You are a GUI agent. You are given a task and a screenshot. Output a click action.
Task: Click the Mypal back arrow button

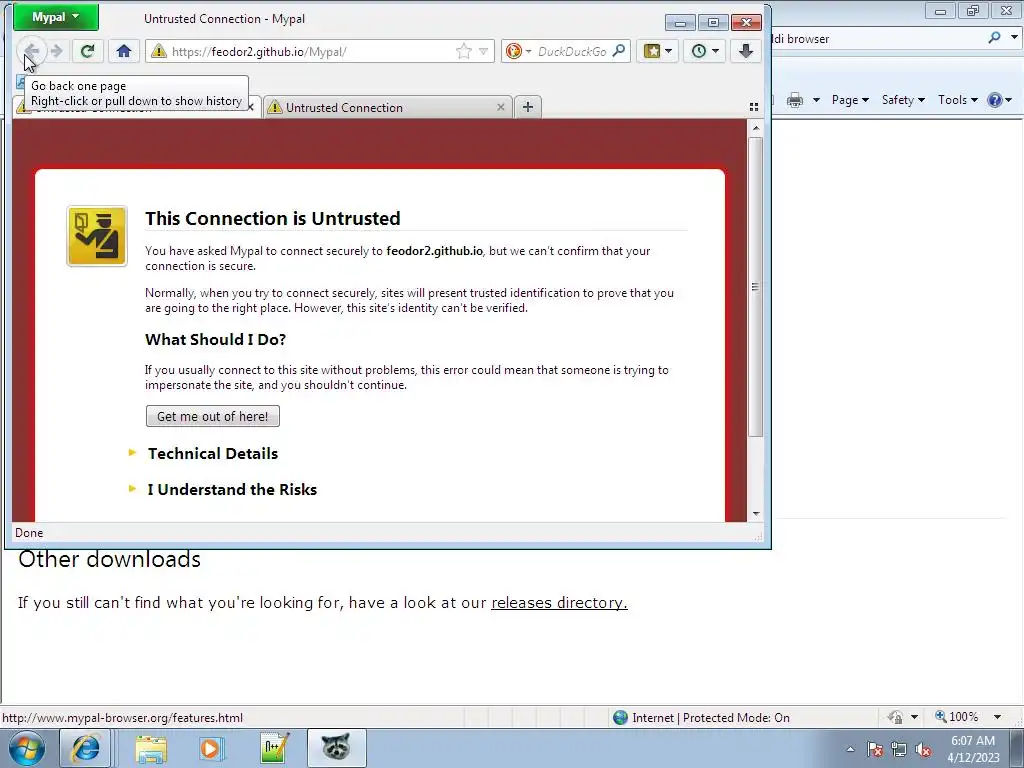coord(31,51)
